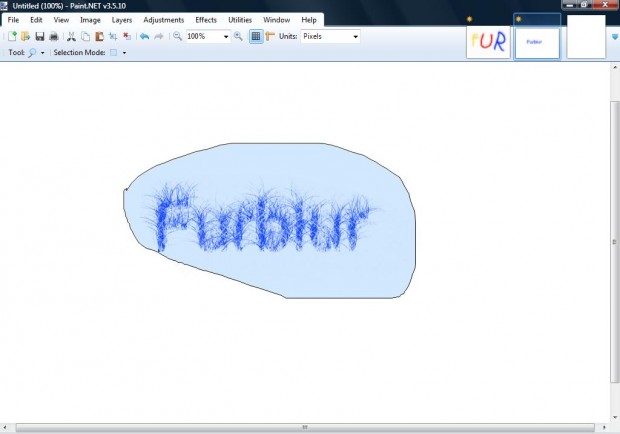Open the zoom percentage dropdown
This screenshot has height=434, width=620.
(x=226, y=37)
